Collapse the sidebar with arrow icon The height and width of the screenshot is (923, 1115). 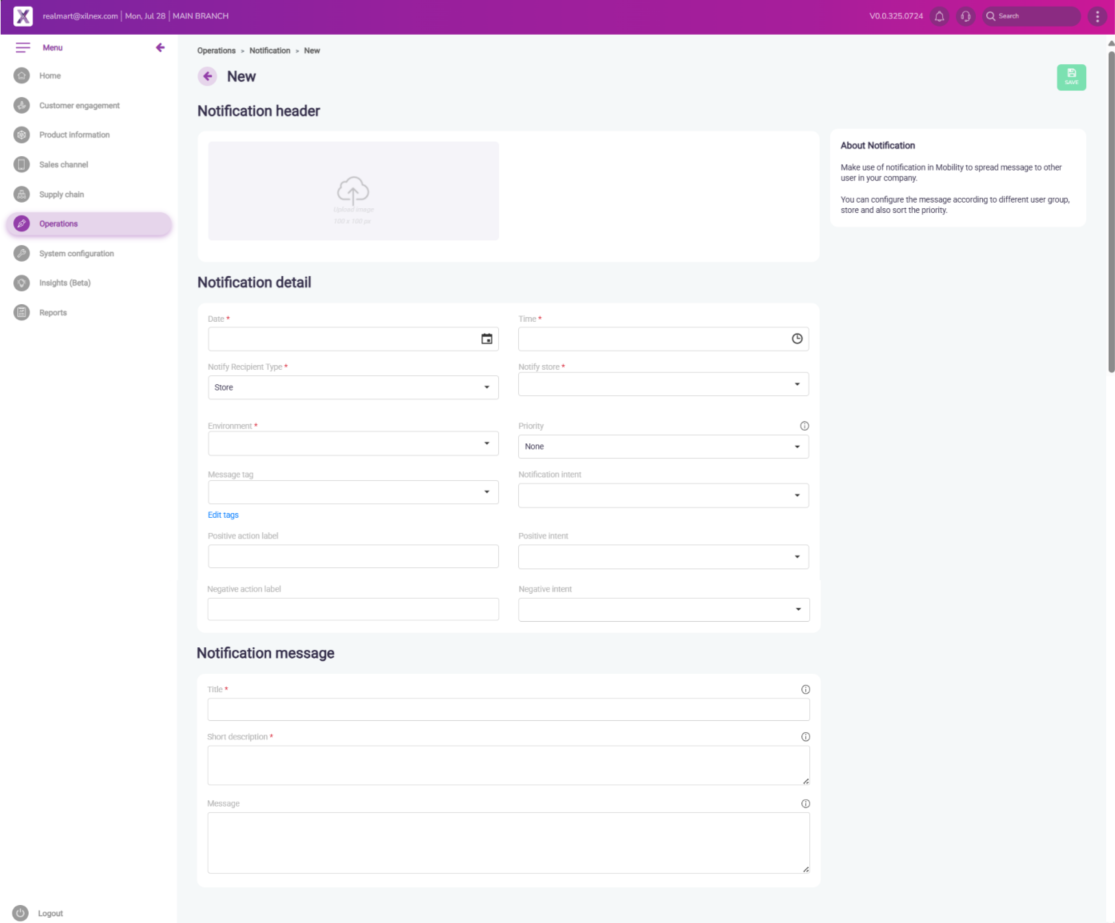pyautogui.click(x=160, y=48)
